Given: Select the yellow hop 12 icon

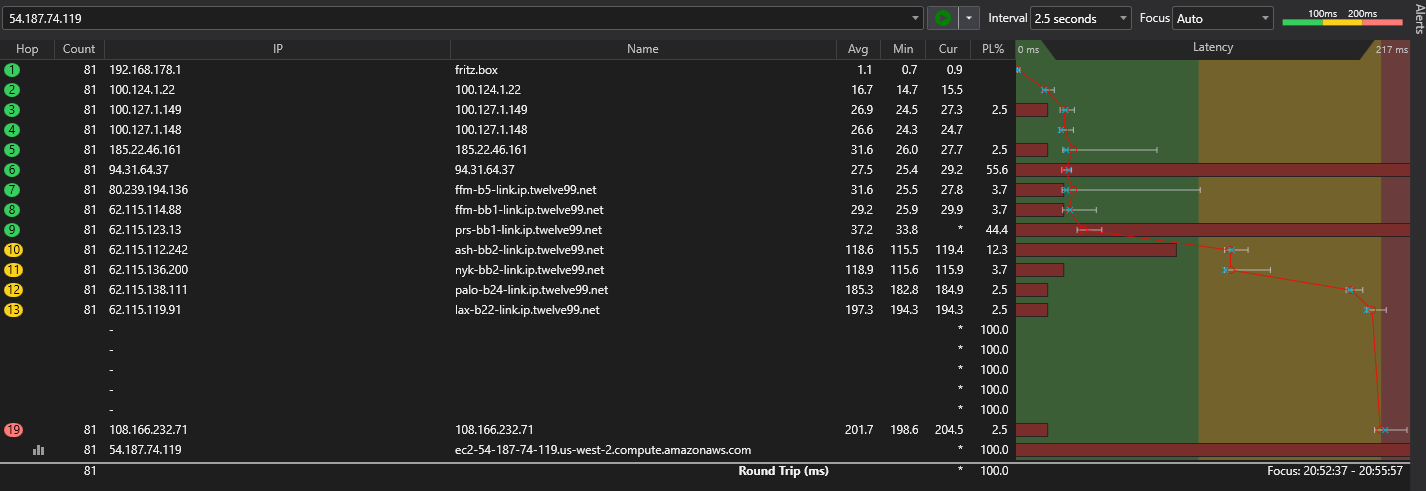Looking at the screenshot, I should coord(13,290).
